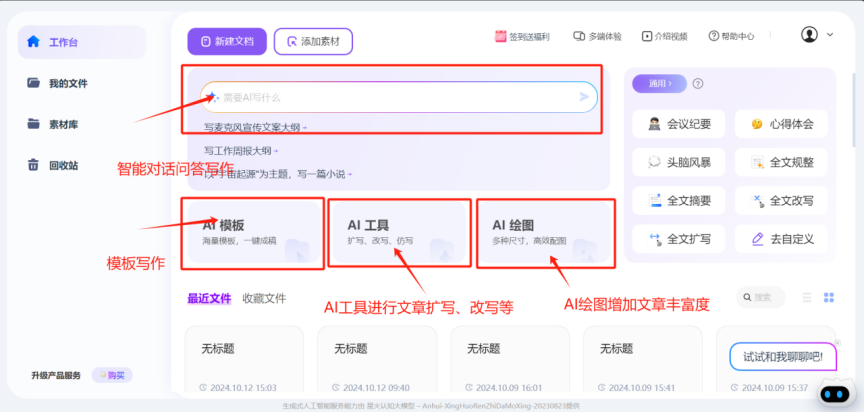This screenshot has height=412, width=864.
Task: Switch to grid view layout icon
Action: coord(828,298)
